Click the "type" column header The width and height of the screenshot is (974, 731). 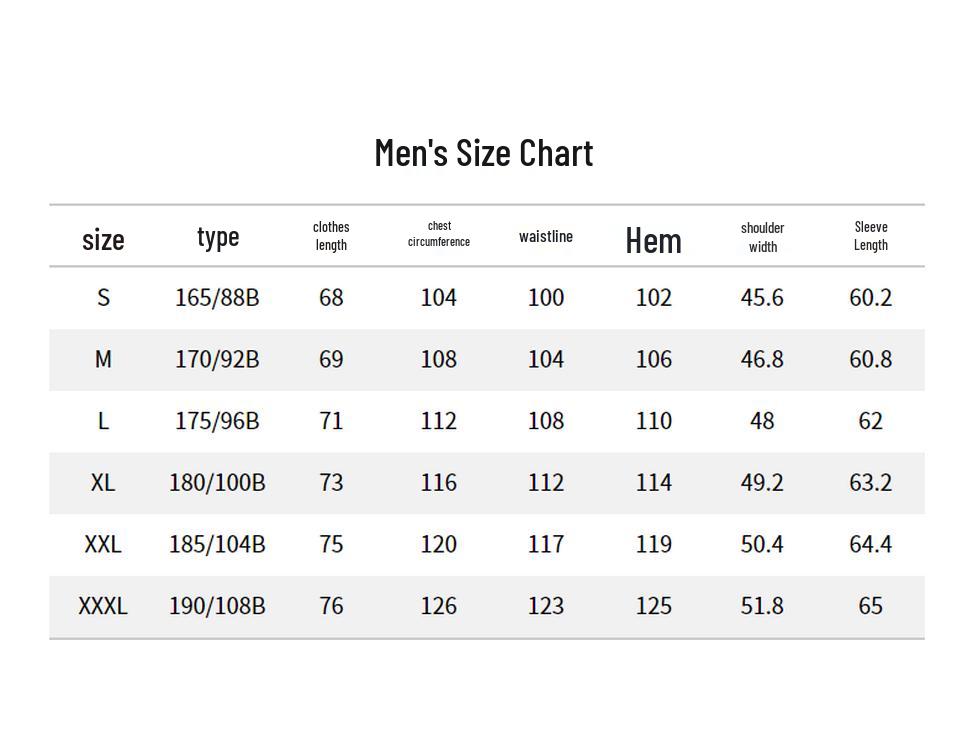tap(218, 237)
